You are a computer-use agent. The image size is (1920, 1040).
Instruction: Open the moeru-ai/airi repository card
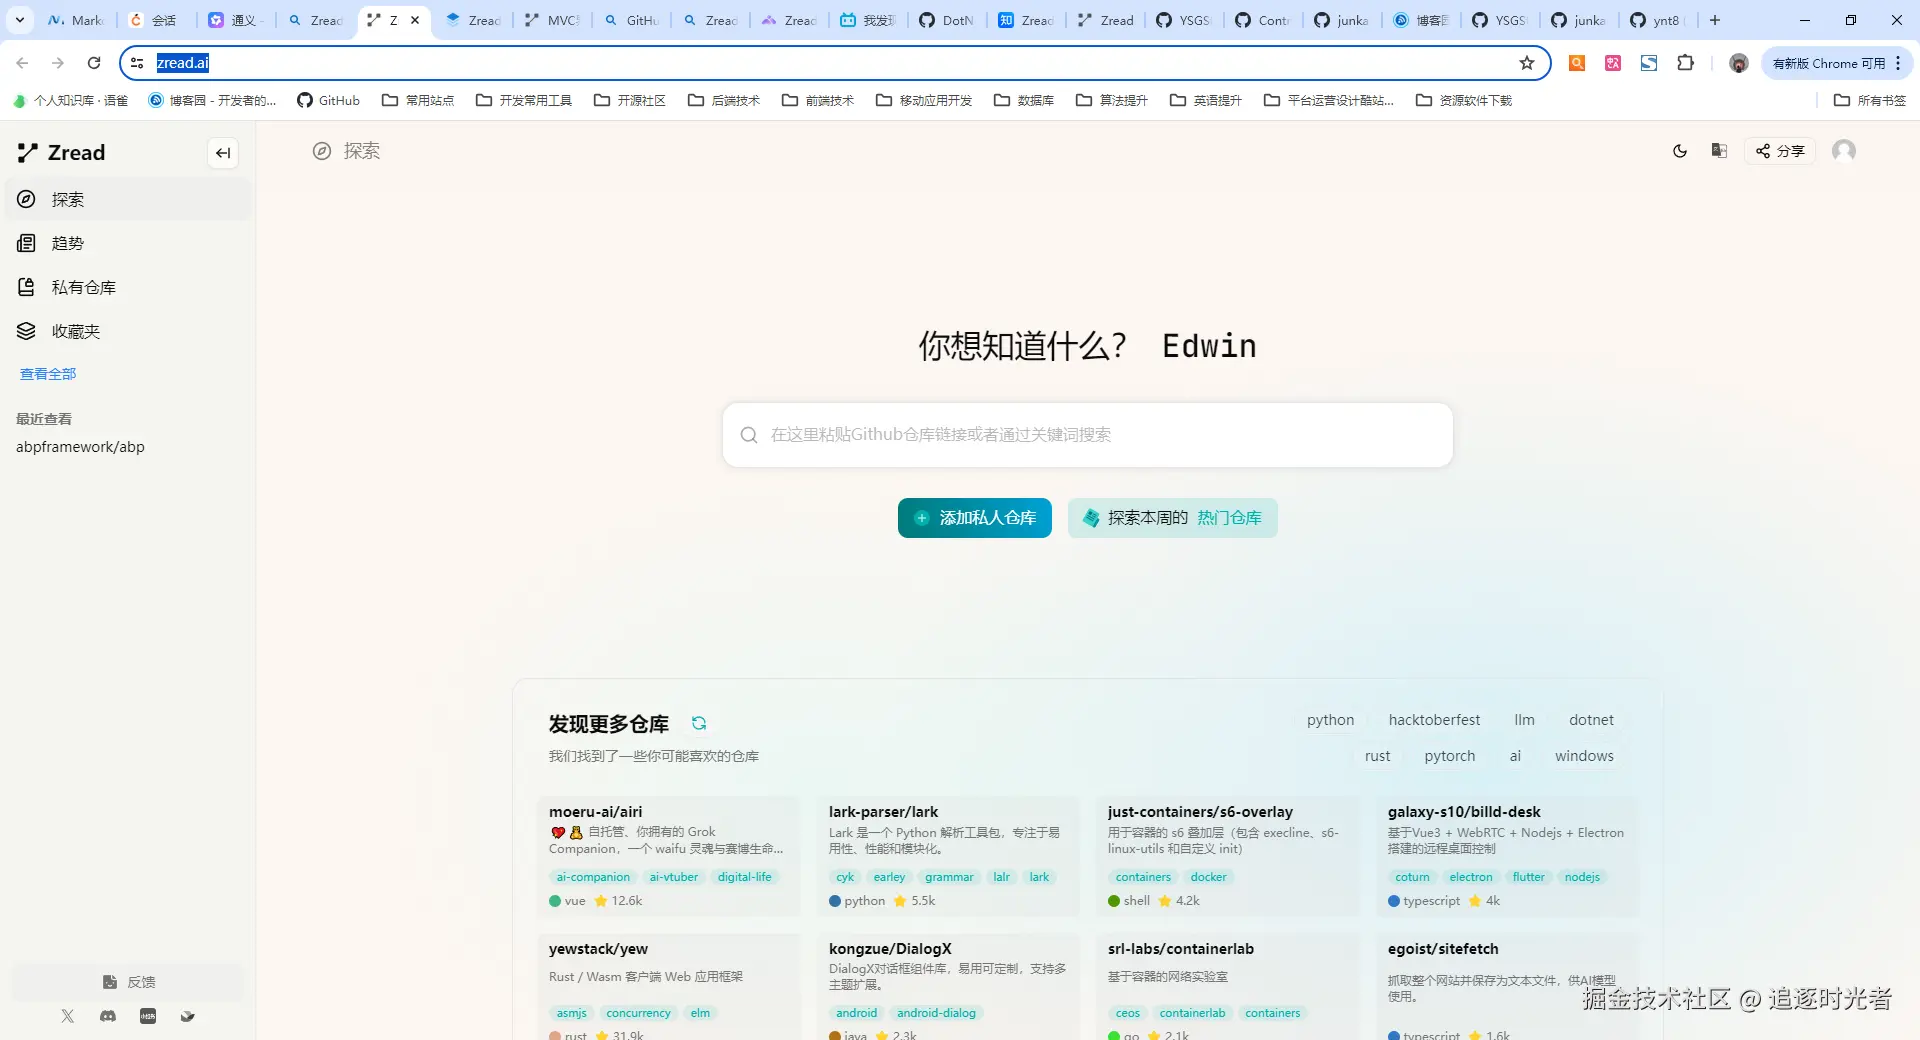coord(669,856)
